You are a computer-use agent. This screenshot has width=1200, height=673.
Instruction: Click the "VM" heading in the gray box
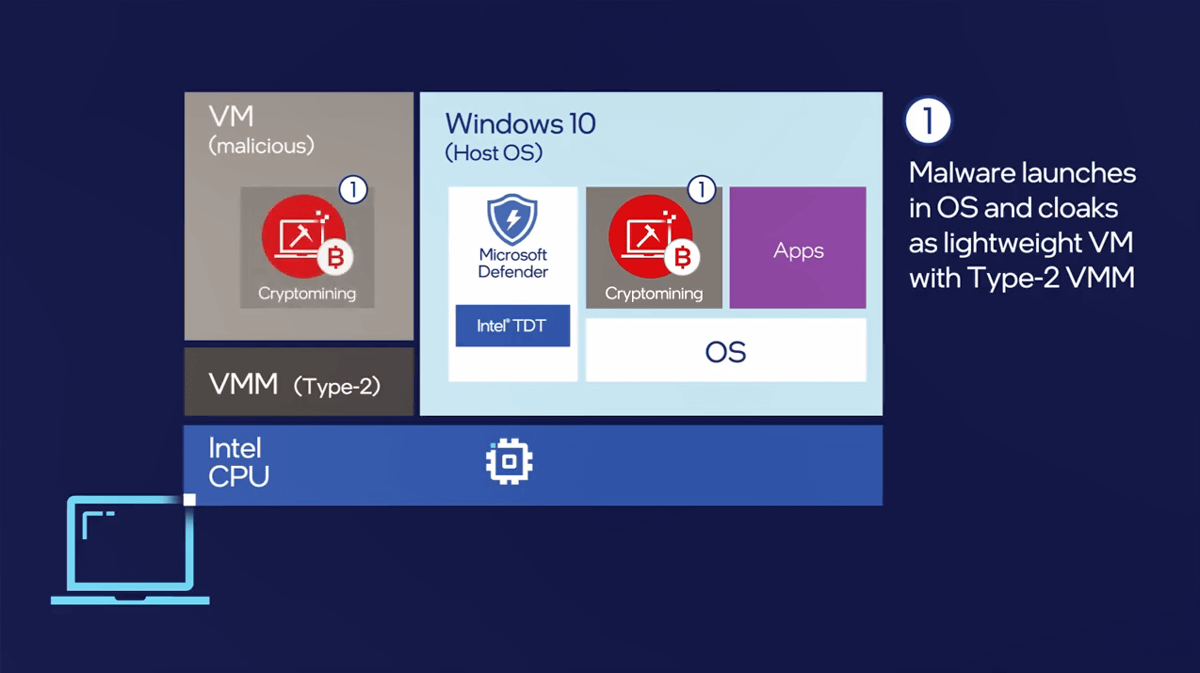click(x=230, y=117)
